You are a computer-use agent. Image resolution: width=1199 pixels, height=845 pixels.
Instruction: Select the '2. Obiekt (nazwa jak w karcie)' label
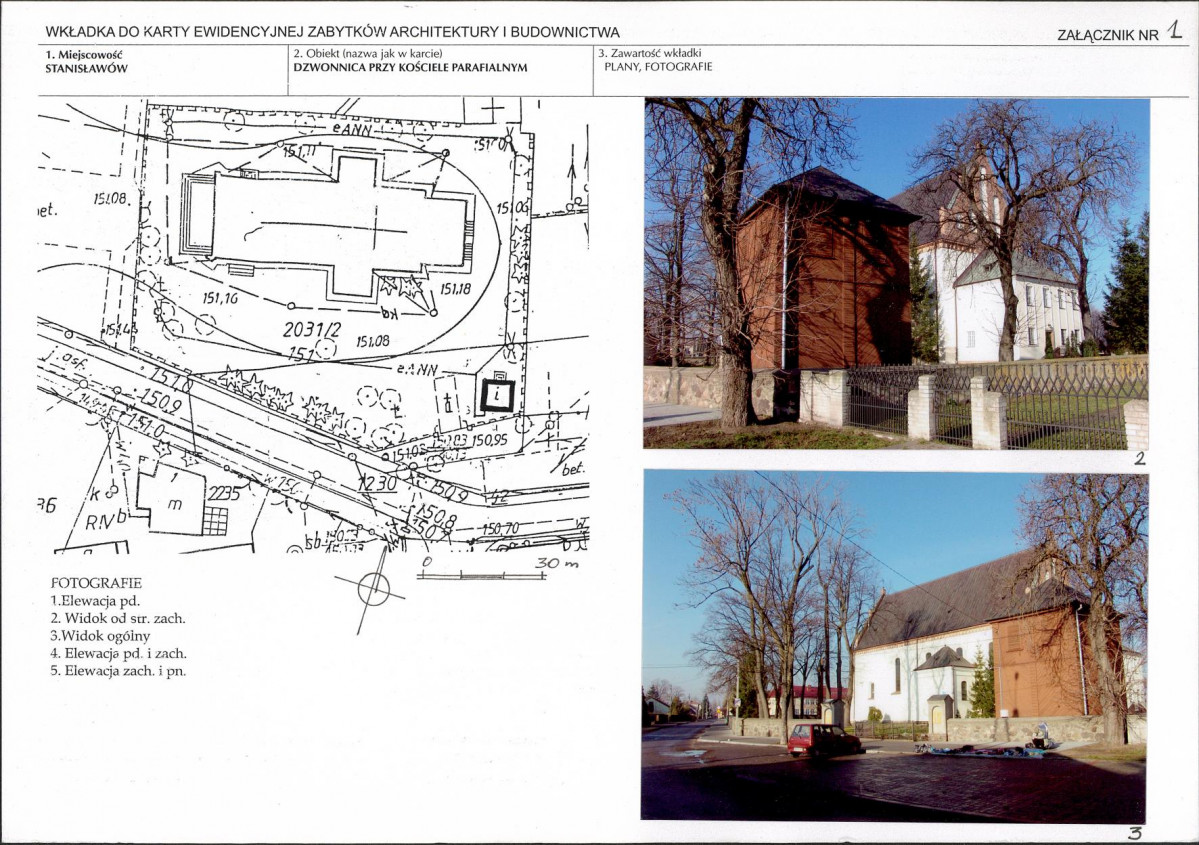368,54
